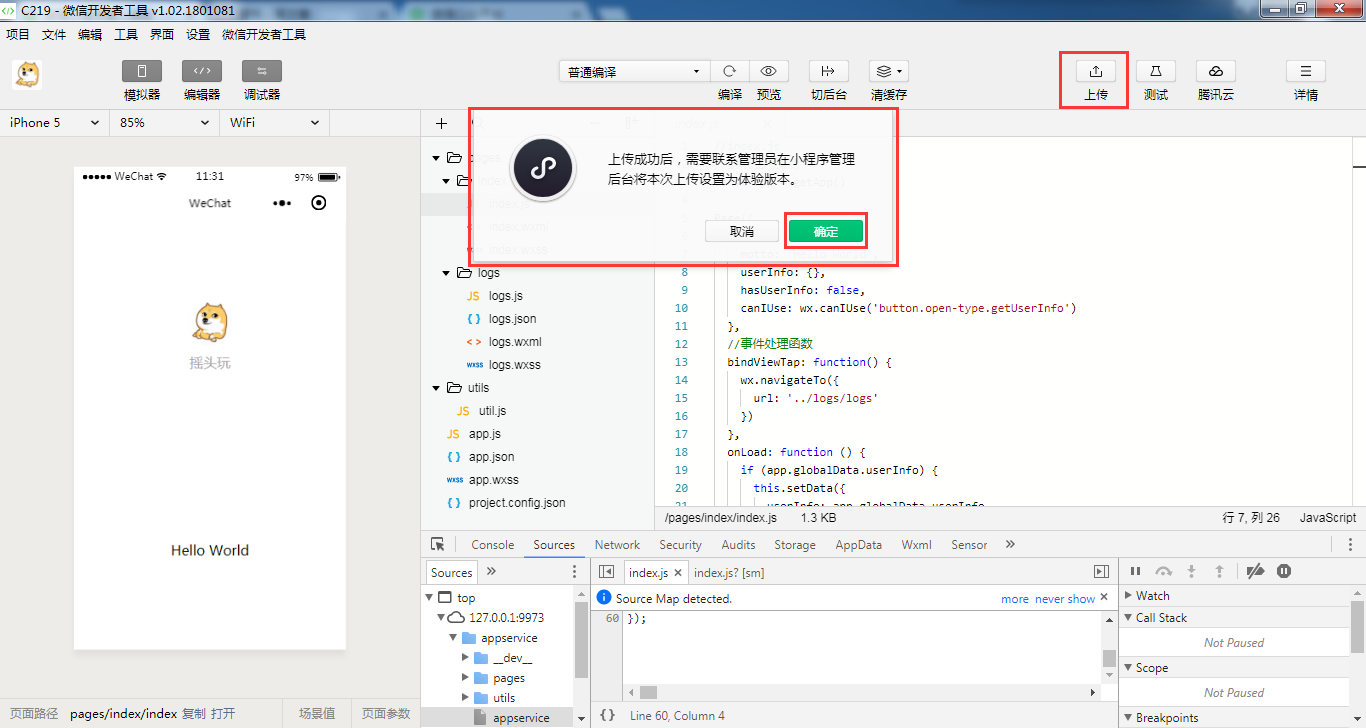Toggle the Simulator (模拟器) panel
The image size is (1366, 728).
pyautogui.click(x=142, y=72)
